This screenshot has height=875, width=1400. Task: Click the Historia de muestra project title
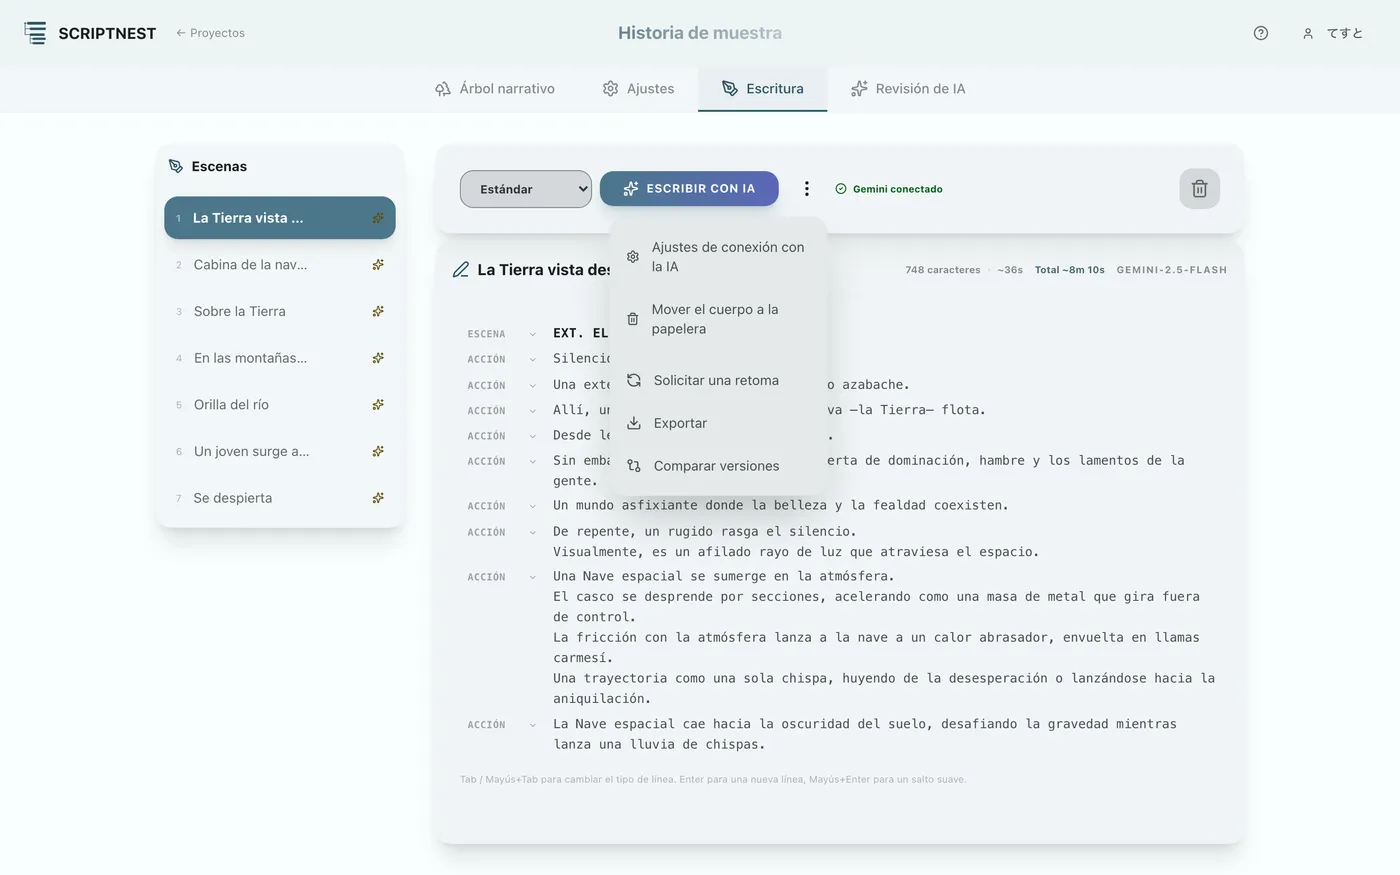click(x=700, y=33)
